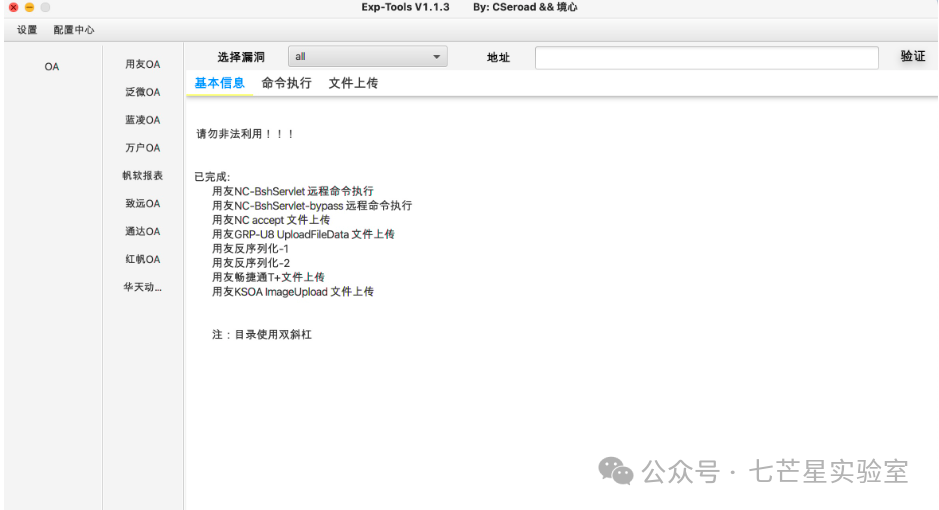Open the 设置 menu
939x510 pixels.
point(27,30)
